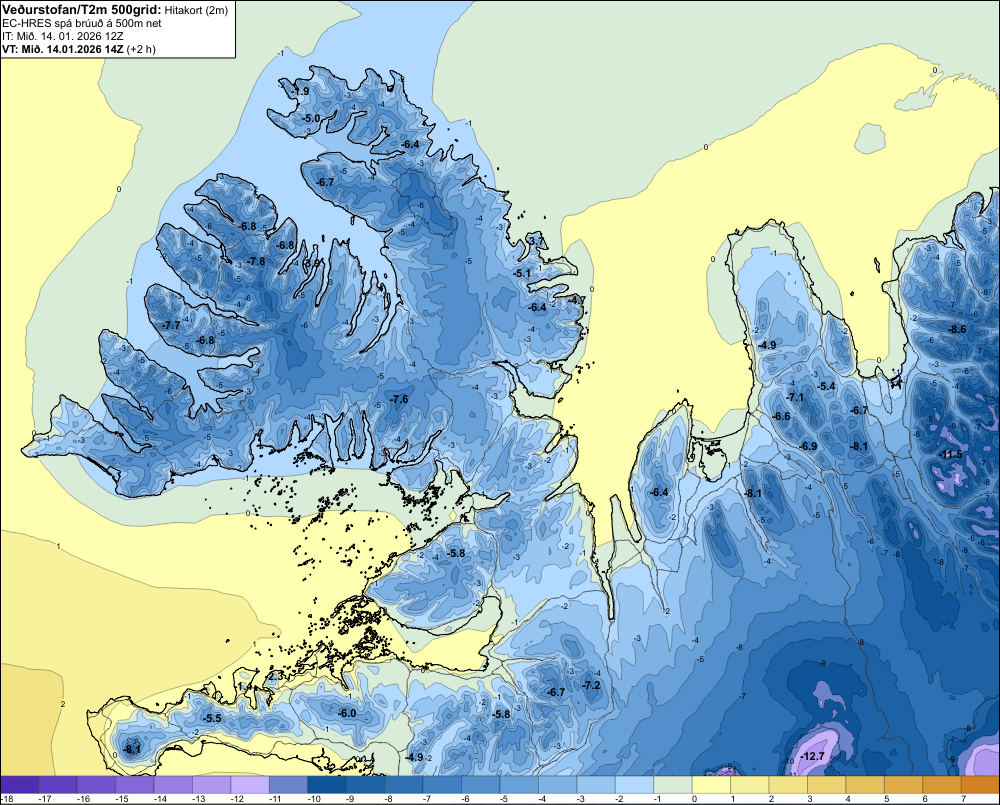Image resolution: width=1000 pixels, height=805 pixels.
Task: Click the legend swatch between -1 and 0
Action: pyautogui.click(x=673, y=785)
